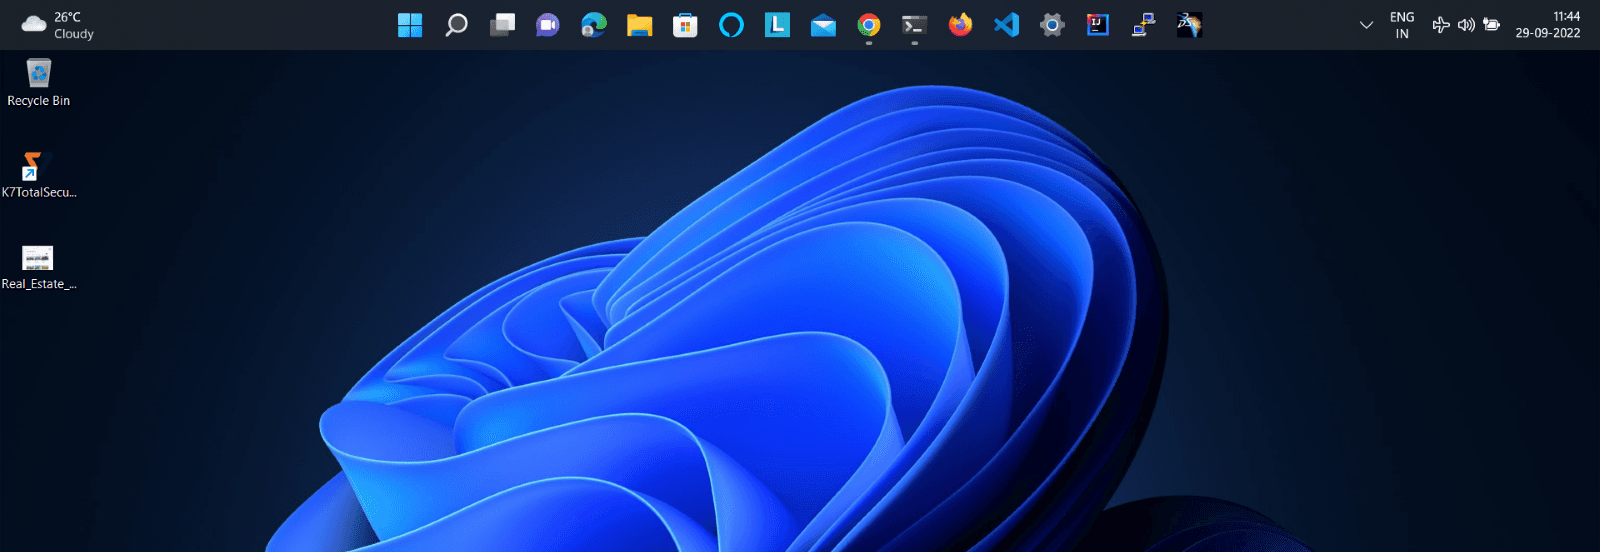Launch the Teams Chat icon
The width and height of the screenshot is (1600, 552).
[548, 25]
